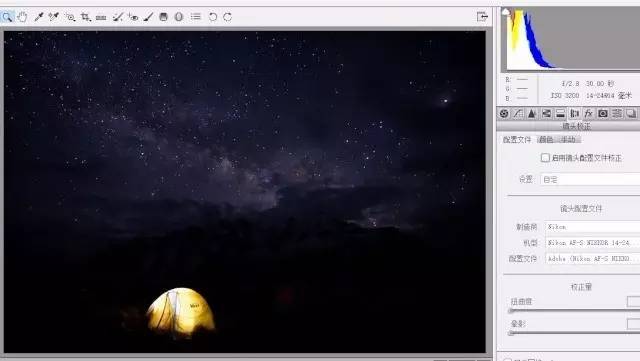
Task: Select the White Balance eyedropper tool
Action: pos(39,17)
